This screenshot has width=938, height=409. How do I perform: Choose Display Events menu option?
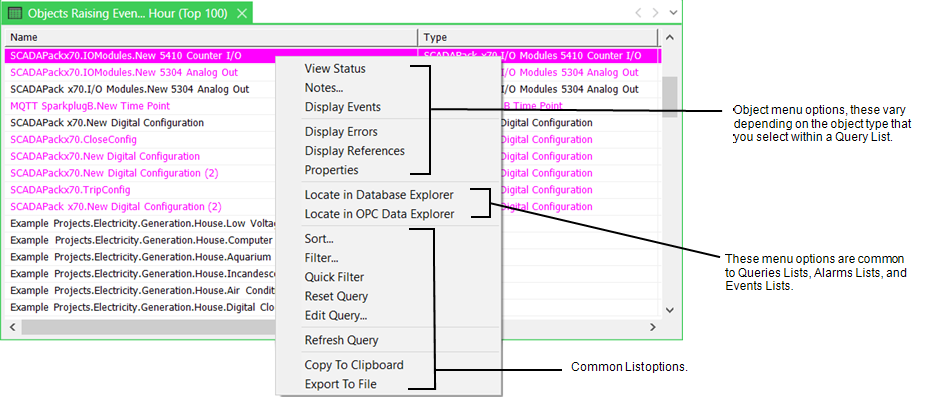[x=342, y=107]
